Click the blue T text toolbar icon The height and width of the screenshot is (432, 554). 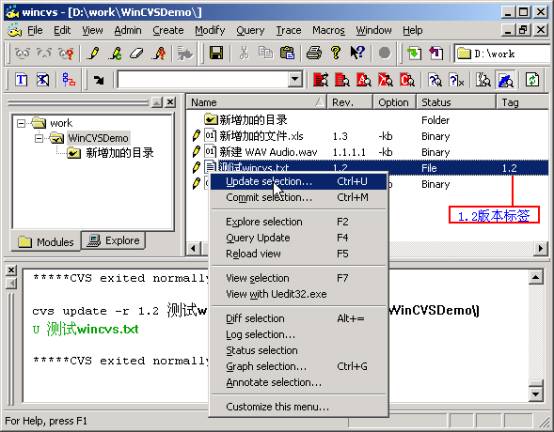click(x=21, y=80)
